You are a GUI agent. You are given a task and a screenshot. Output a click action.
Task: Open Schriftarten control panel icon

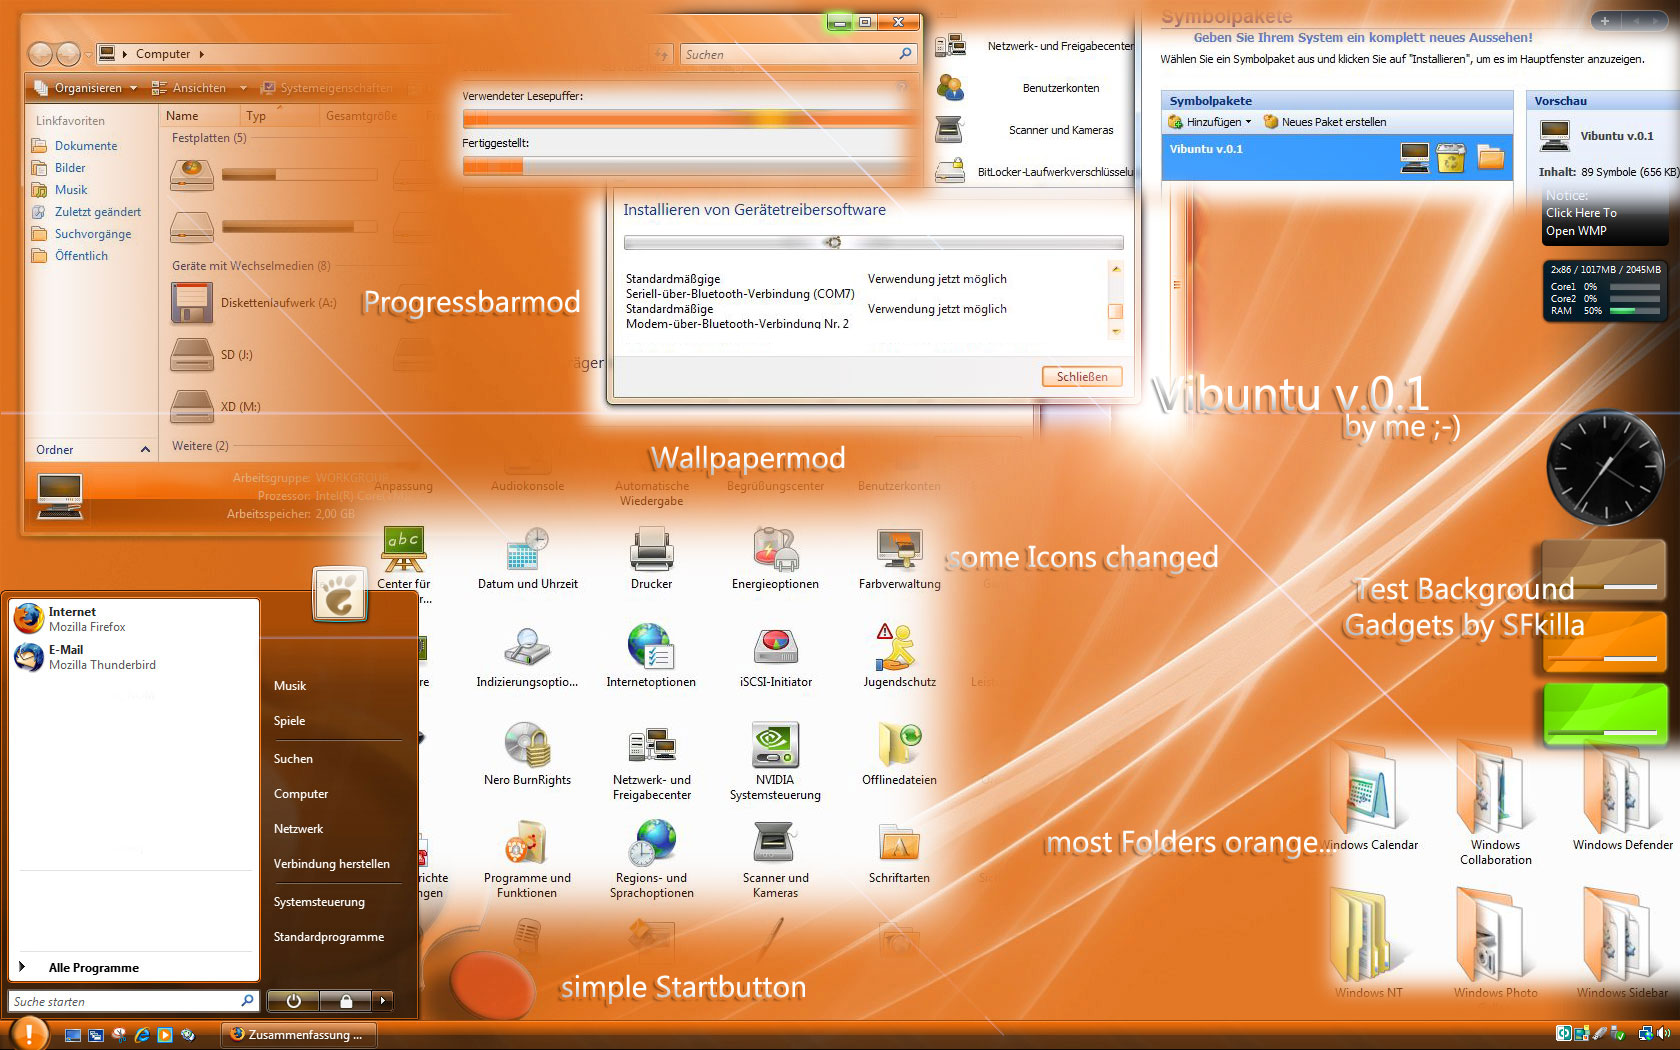click(899, 852)
